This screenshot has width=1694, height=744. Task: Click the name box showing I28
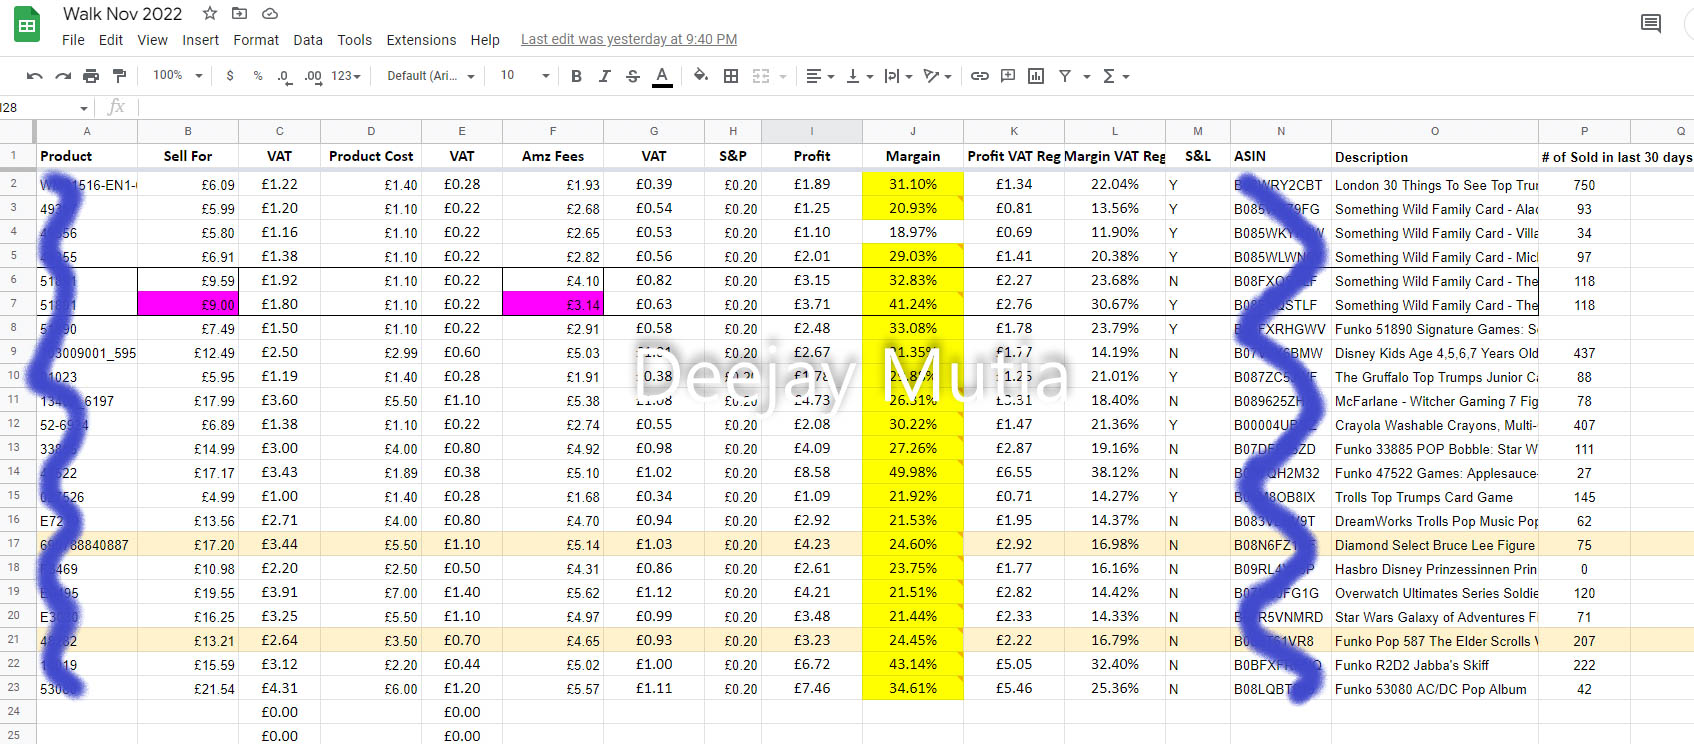[38, 108]
